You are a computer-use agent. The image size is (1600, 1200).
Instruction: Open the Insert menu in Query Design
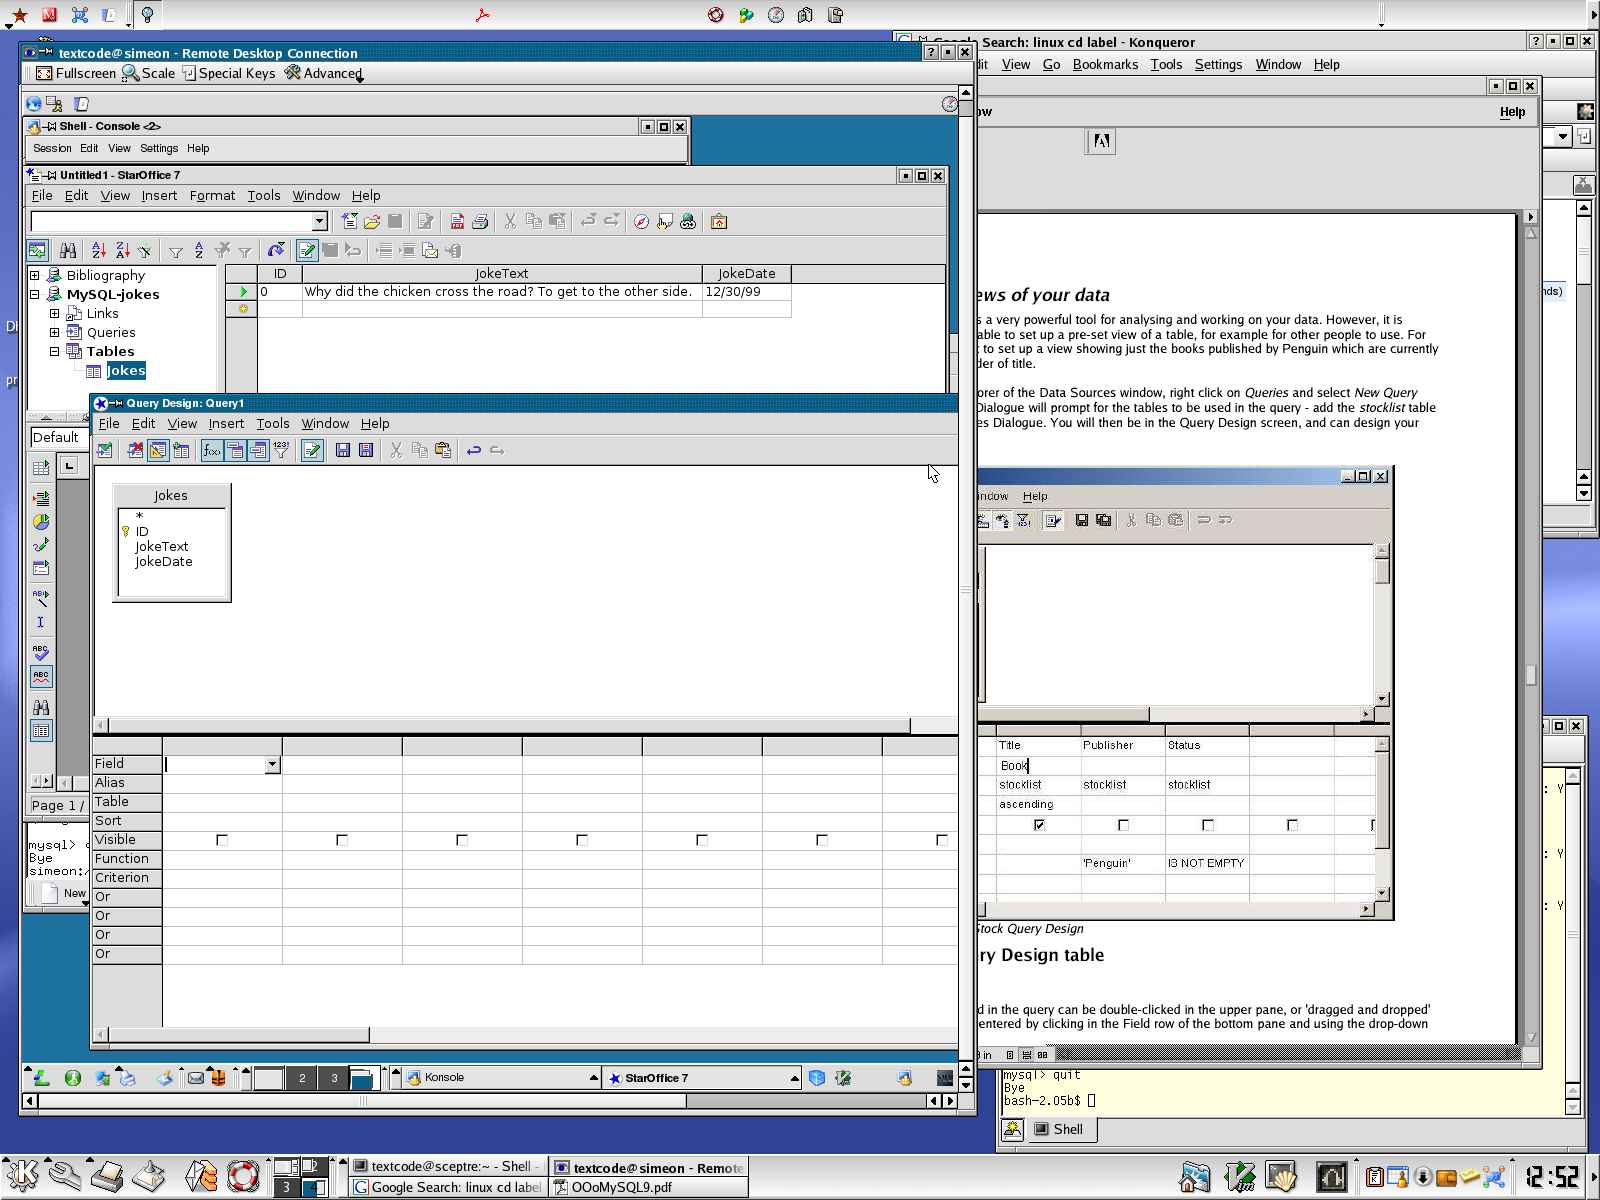click(226, 424)
